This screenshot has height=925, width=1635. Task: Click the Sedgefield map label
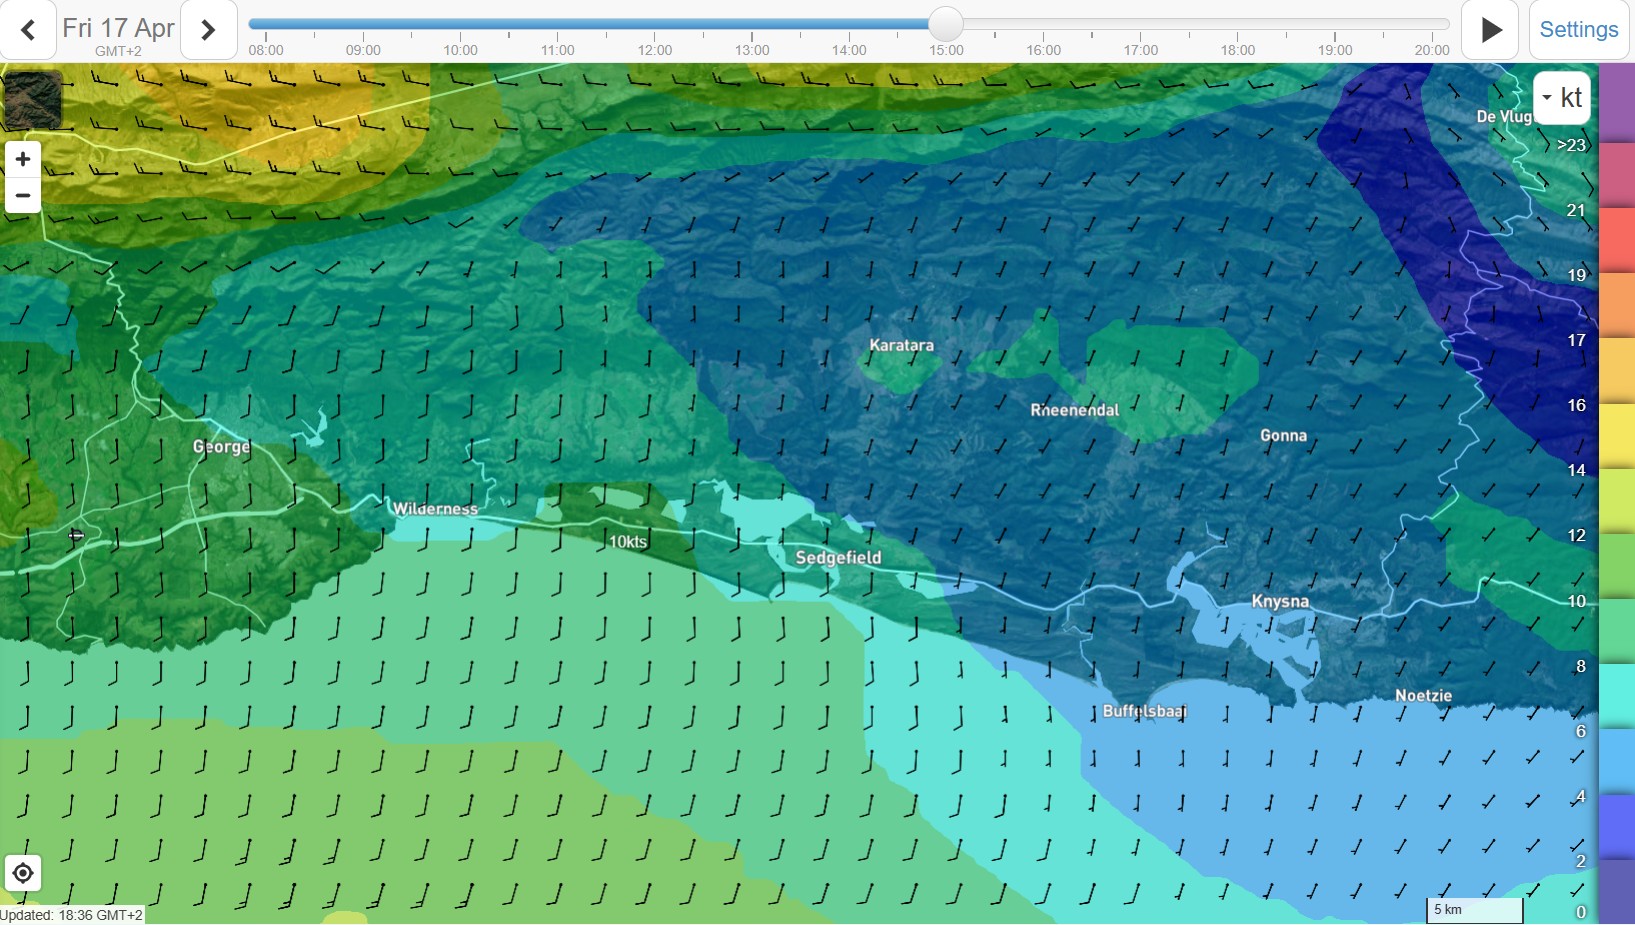point(838,557)
